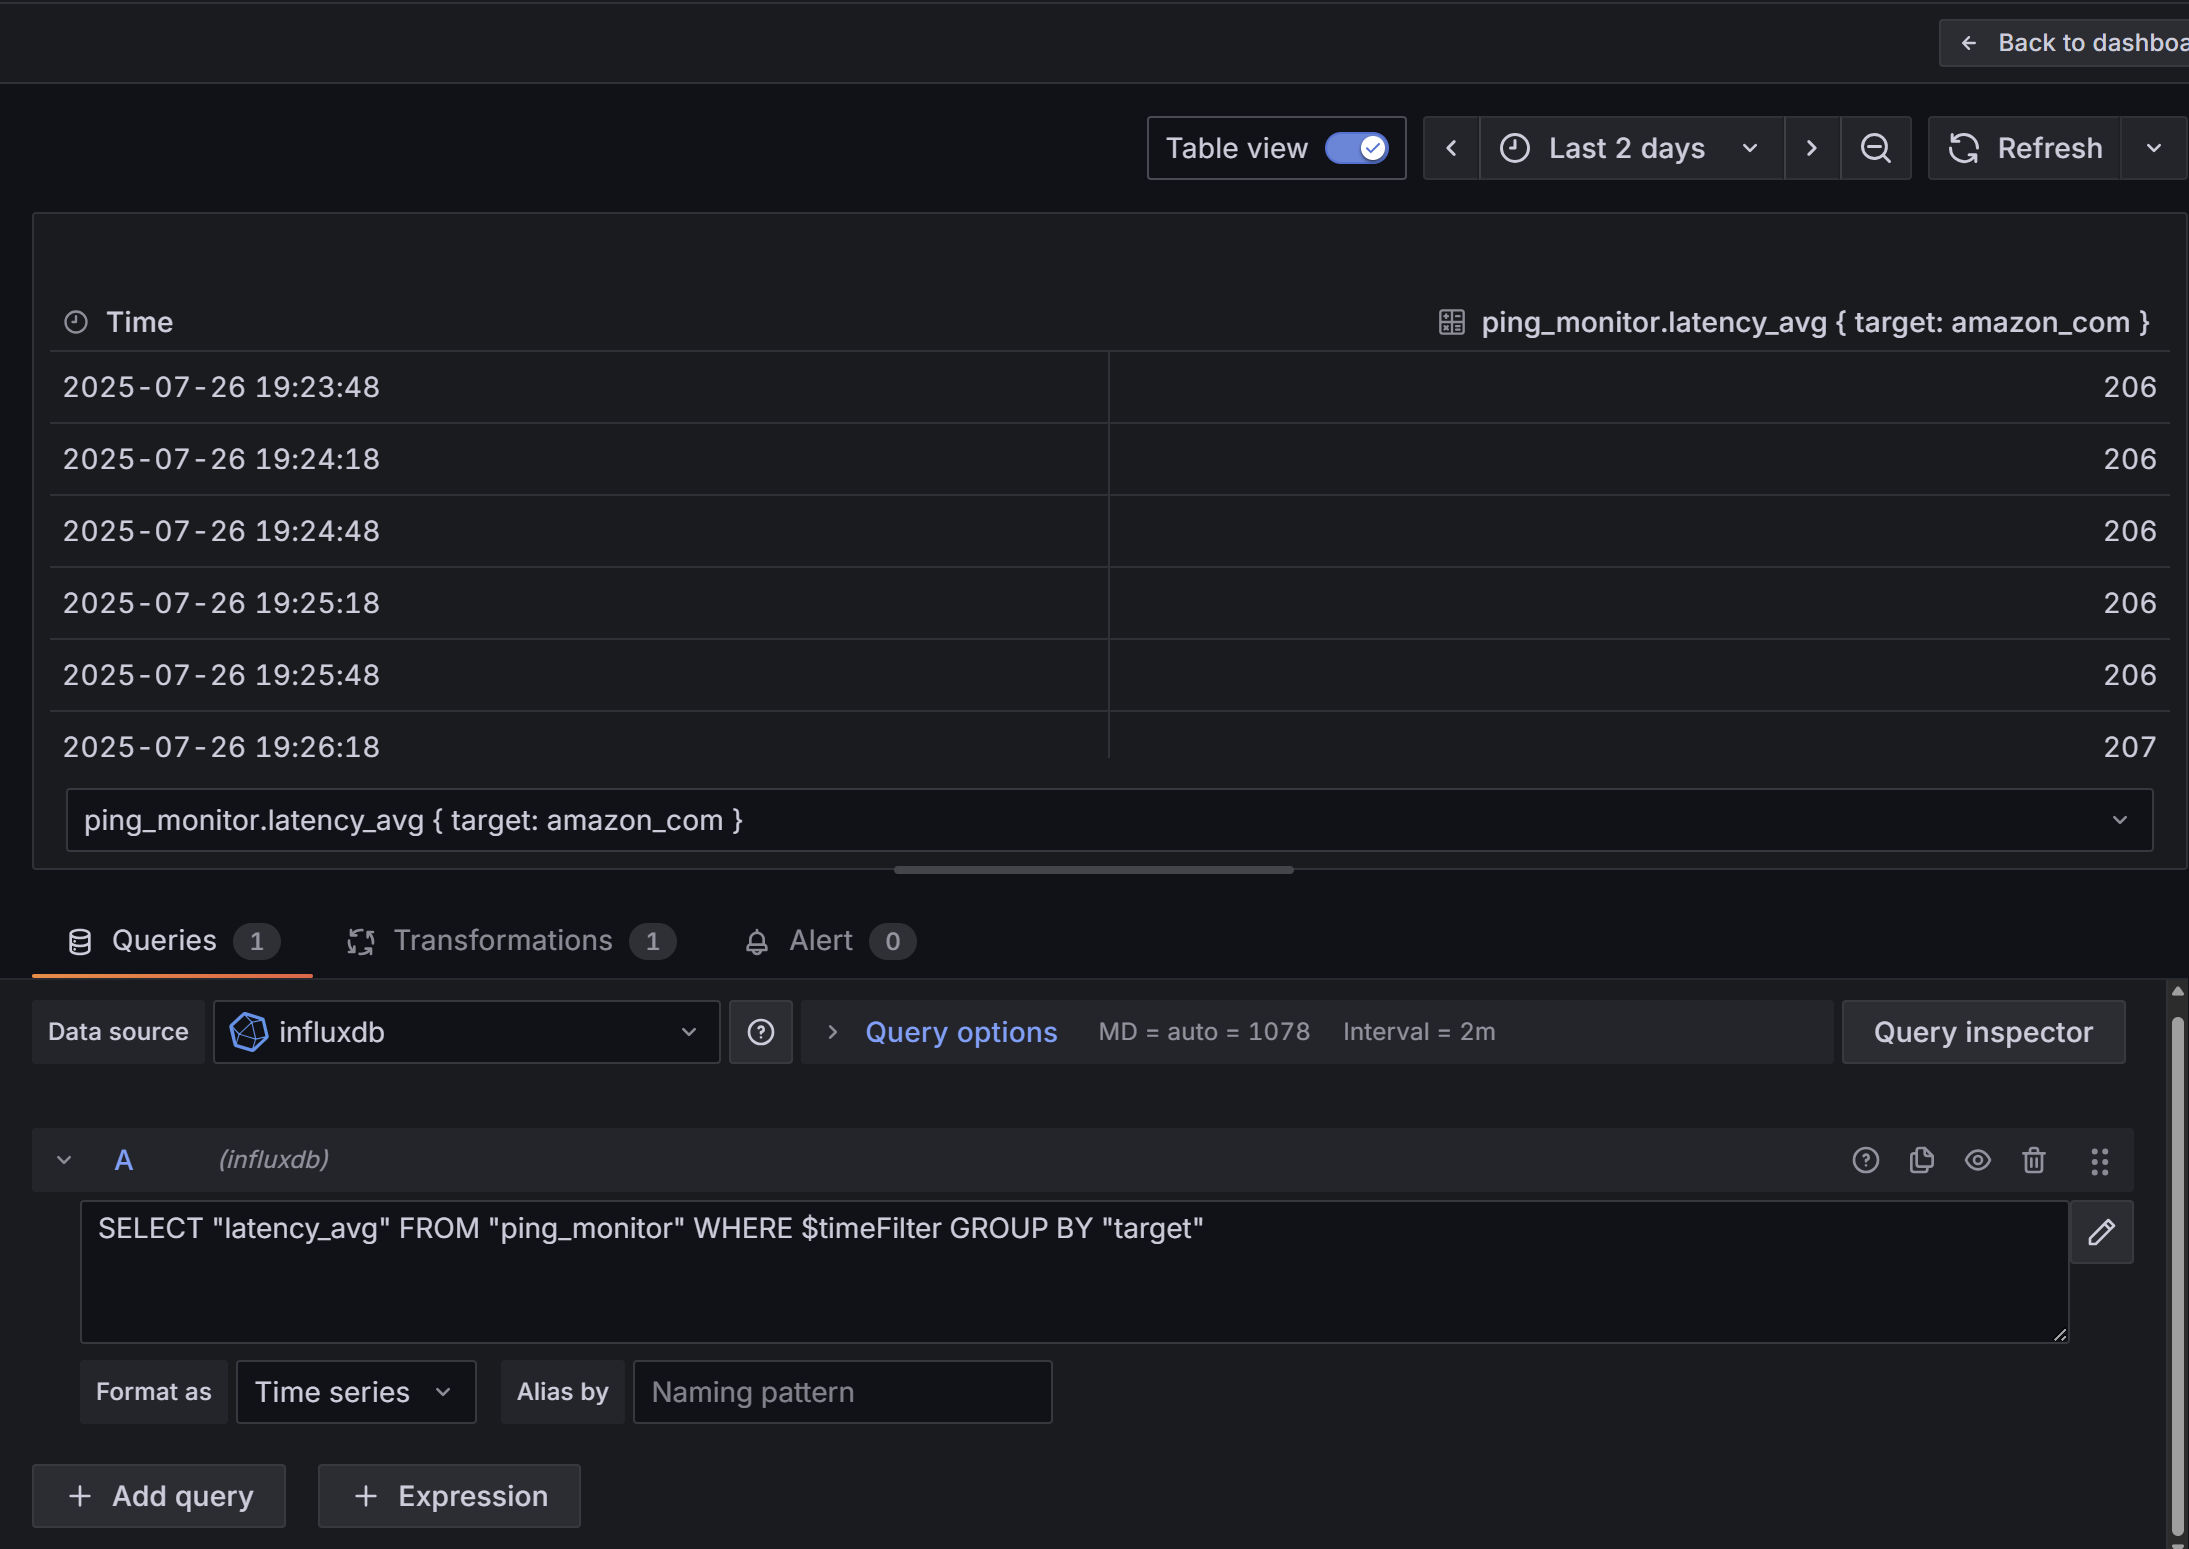Image resolution: width=2189 pixels, height=1549 pixels.
Task: Shift time range forward with right arrow
Action: pos(1811,148)
